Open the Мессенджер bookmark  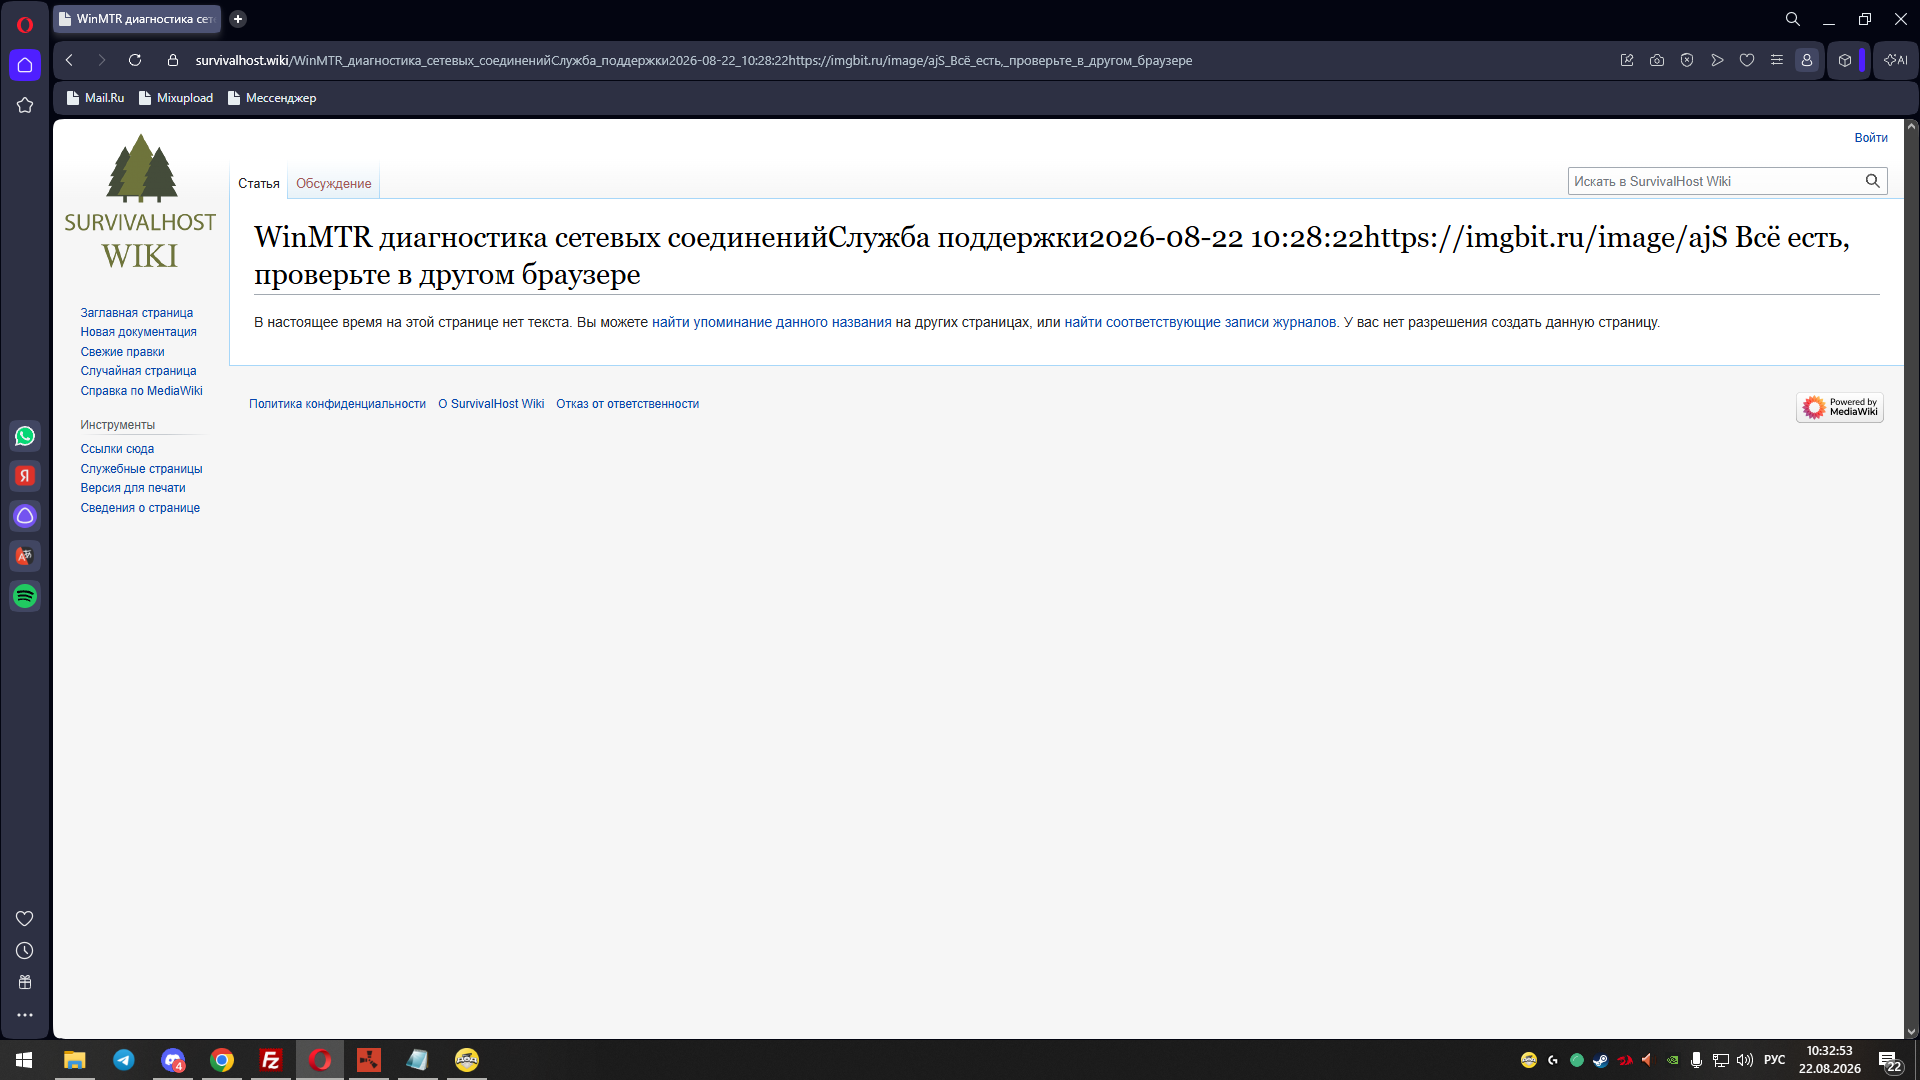[x=272, y=98]
